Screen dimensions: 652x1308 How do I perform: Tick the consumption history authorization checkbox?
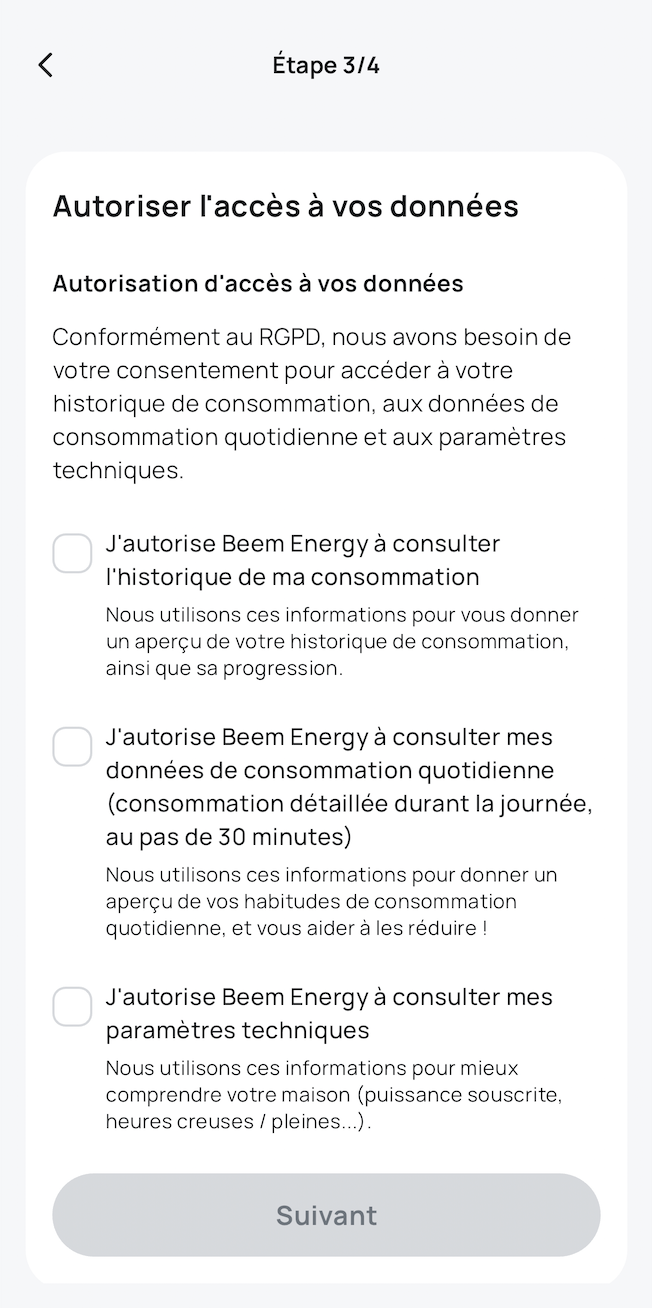coord(72,553)
